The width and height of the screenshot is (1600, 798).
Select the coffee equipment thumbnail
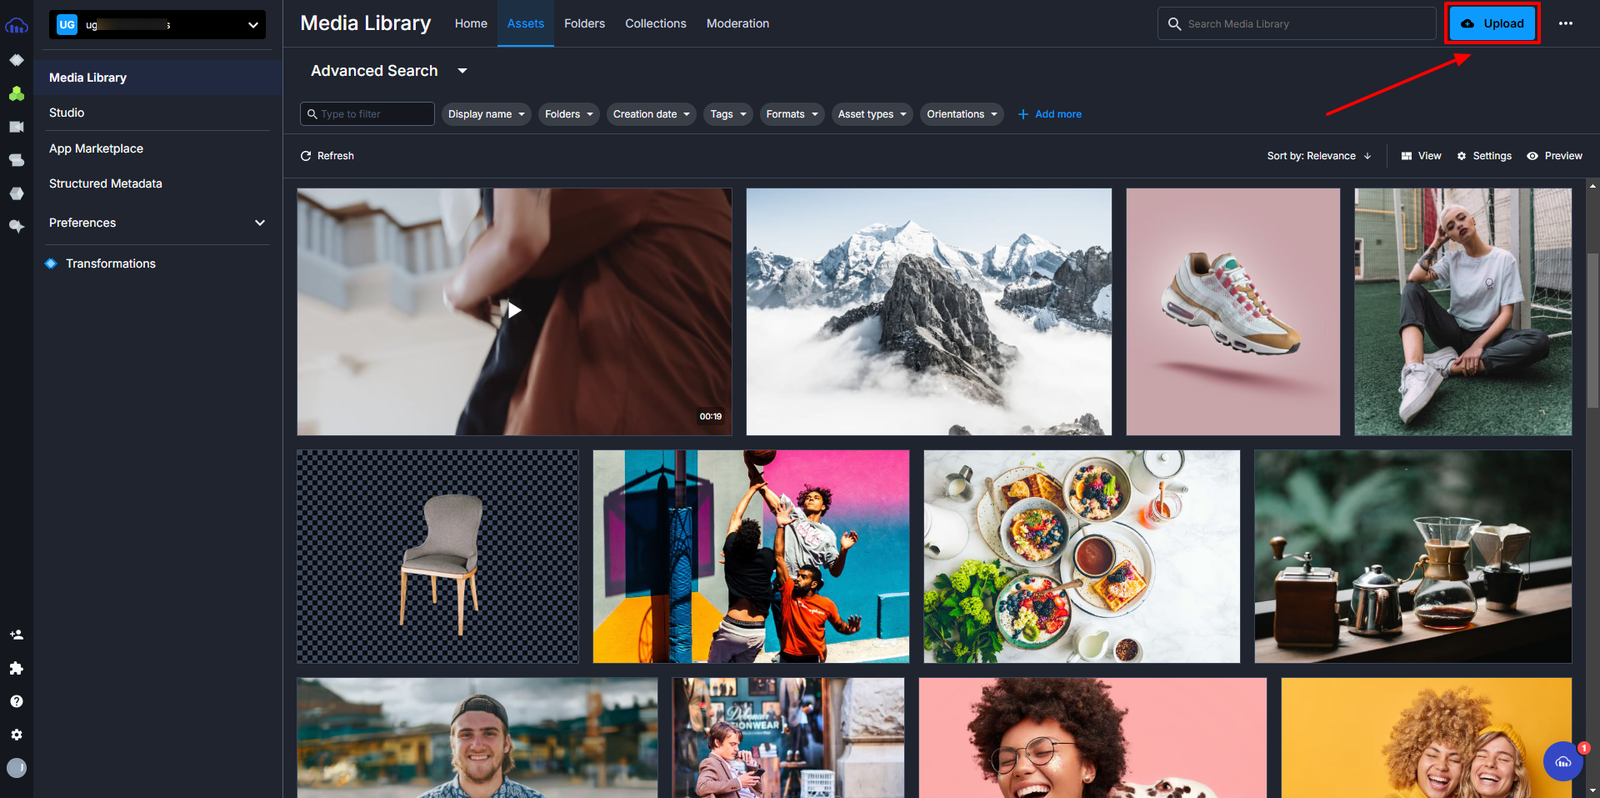point(1413,556)
